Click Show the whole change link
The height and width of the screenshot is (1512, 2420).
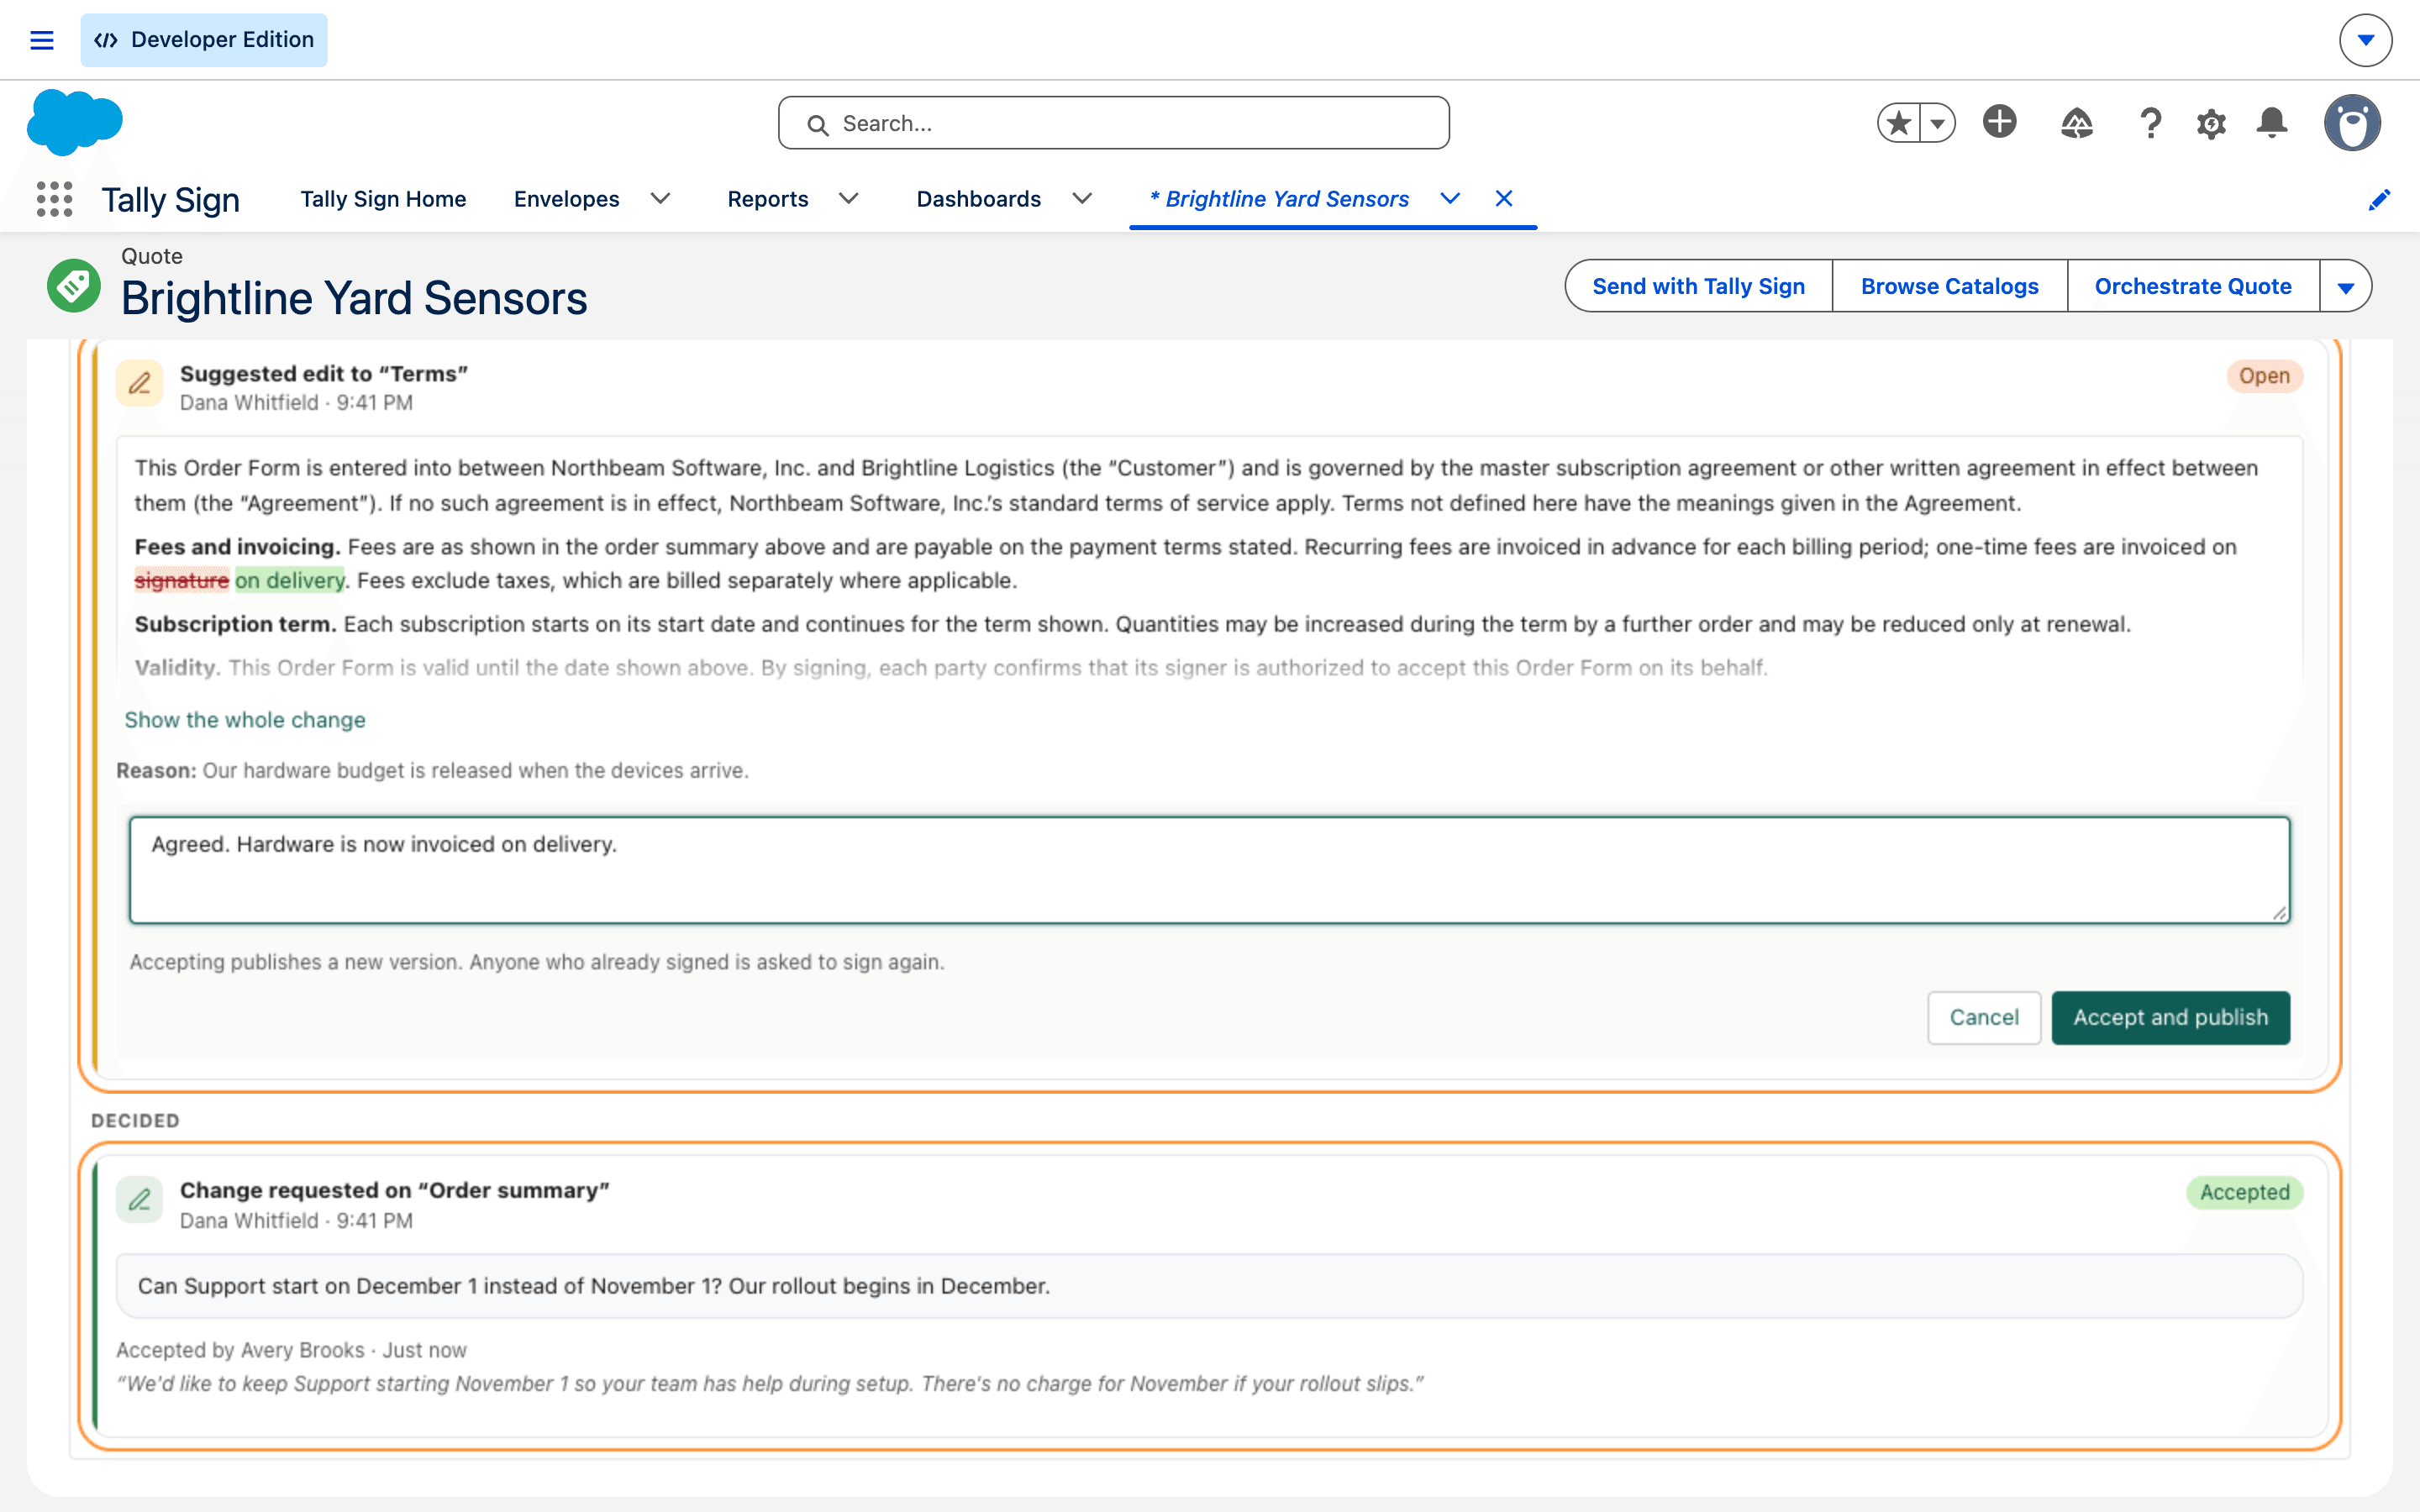[x=245, y=720]
